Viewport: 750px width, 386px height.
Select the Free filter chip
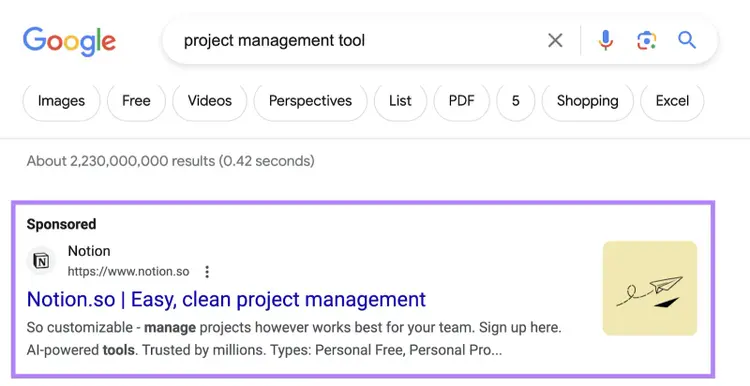pos(136,101)
